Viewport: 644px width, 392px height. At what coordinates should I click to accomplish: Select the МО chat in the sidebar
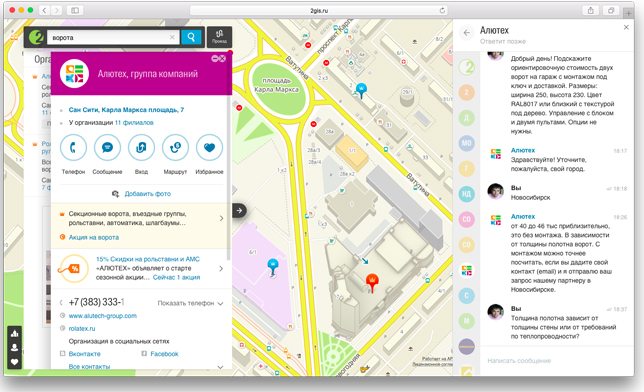tap(467, 143)
